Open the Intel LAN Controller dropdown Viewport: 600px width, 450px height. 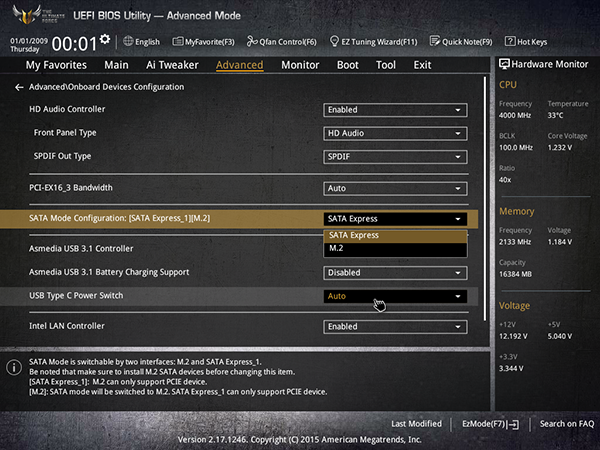tap(395, 327)
